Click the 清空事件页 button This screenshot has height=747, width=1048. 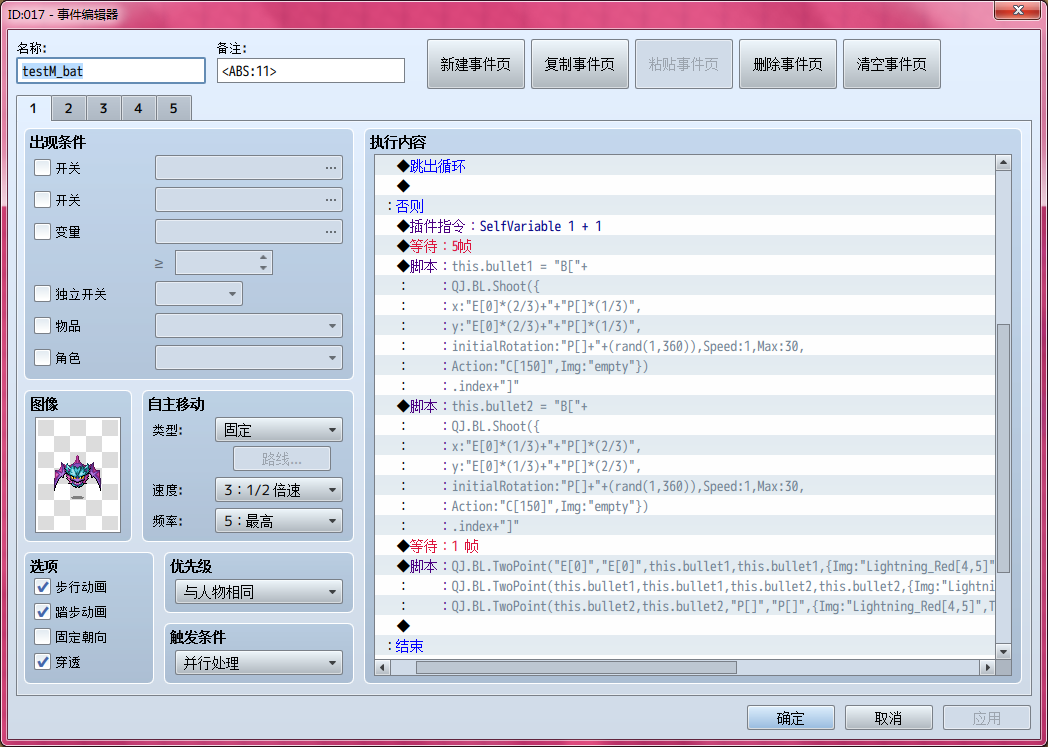tap(892, 64)
